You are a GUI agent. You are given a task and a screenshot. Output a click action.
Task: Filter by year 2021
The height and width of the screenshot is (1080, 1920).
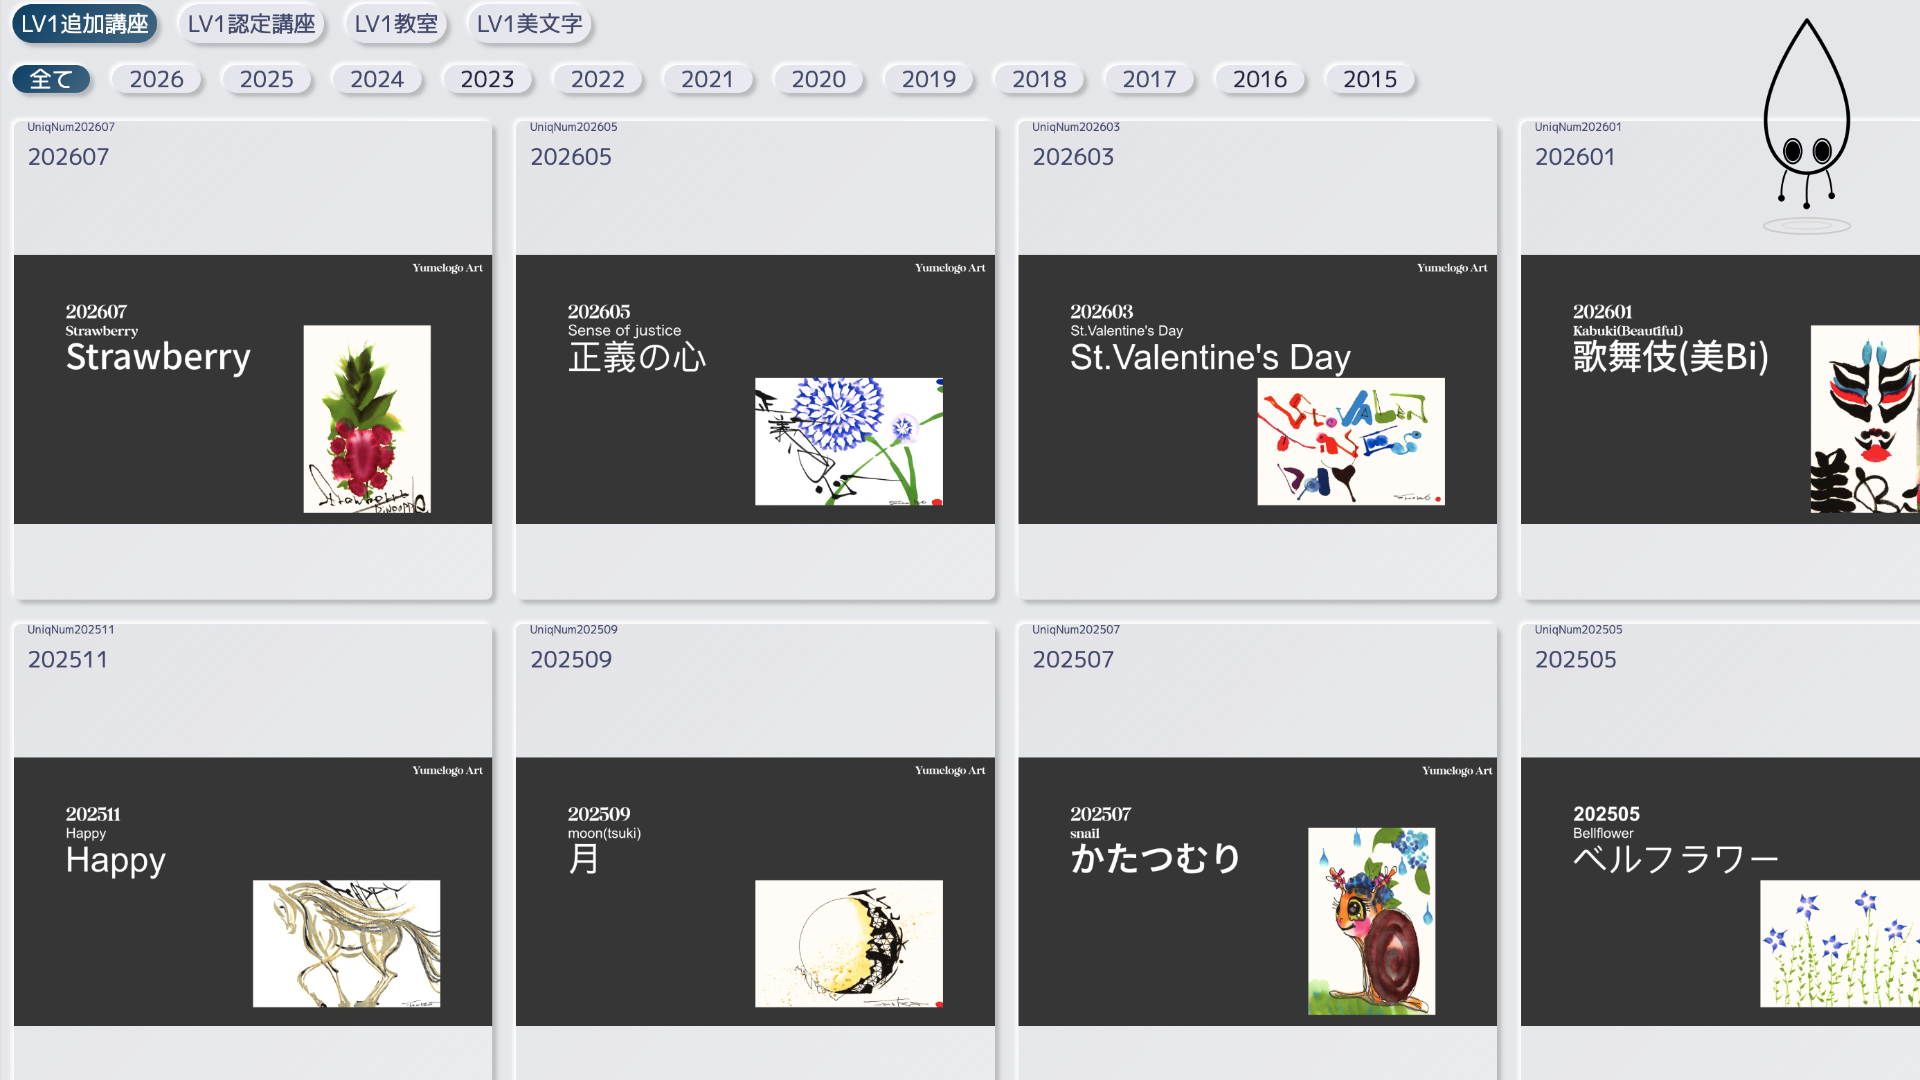point(707,79)
